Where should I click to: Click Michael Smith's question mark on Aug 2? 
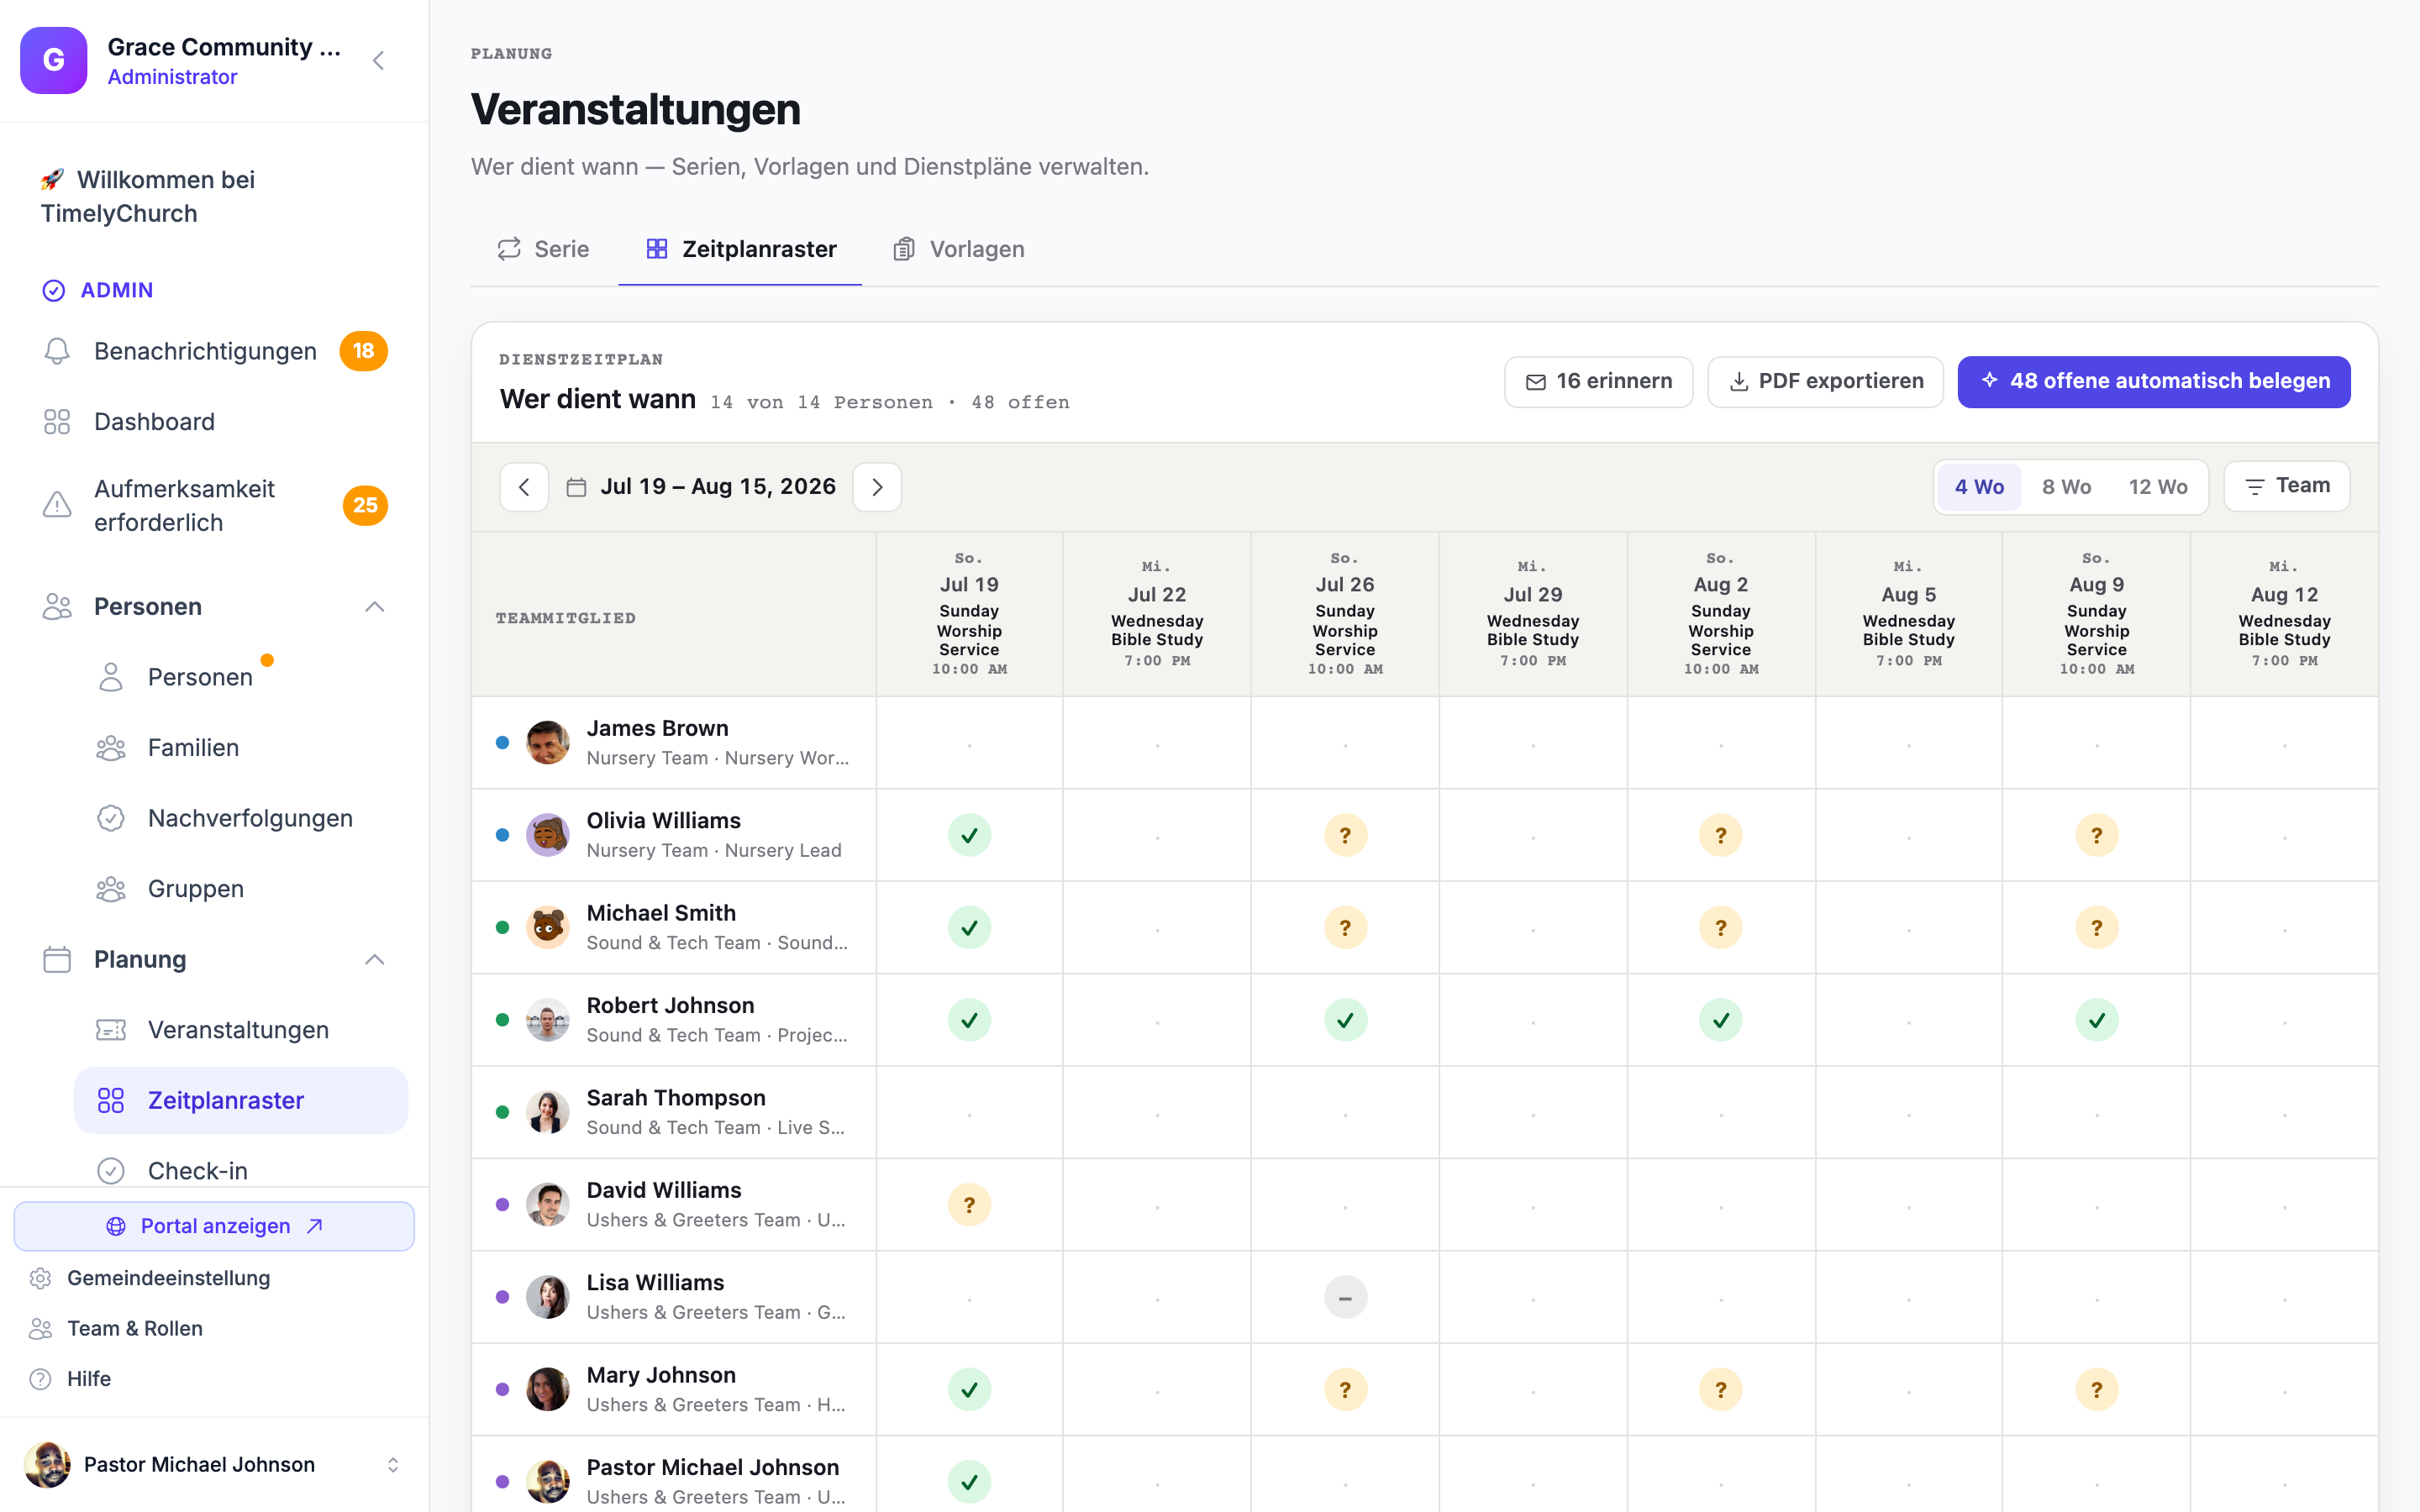1720,928
